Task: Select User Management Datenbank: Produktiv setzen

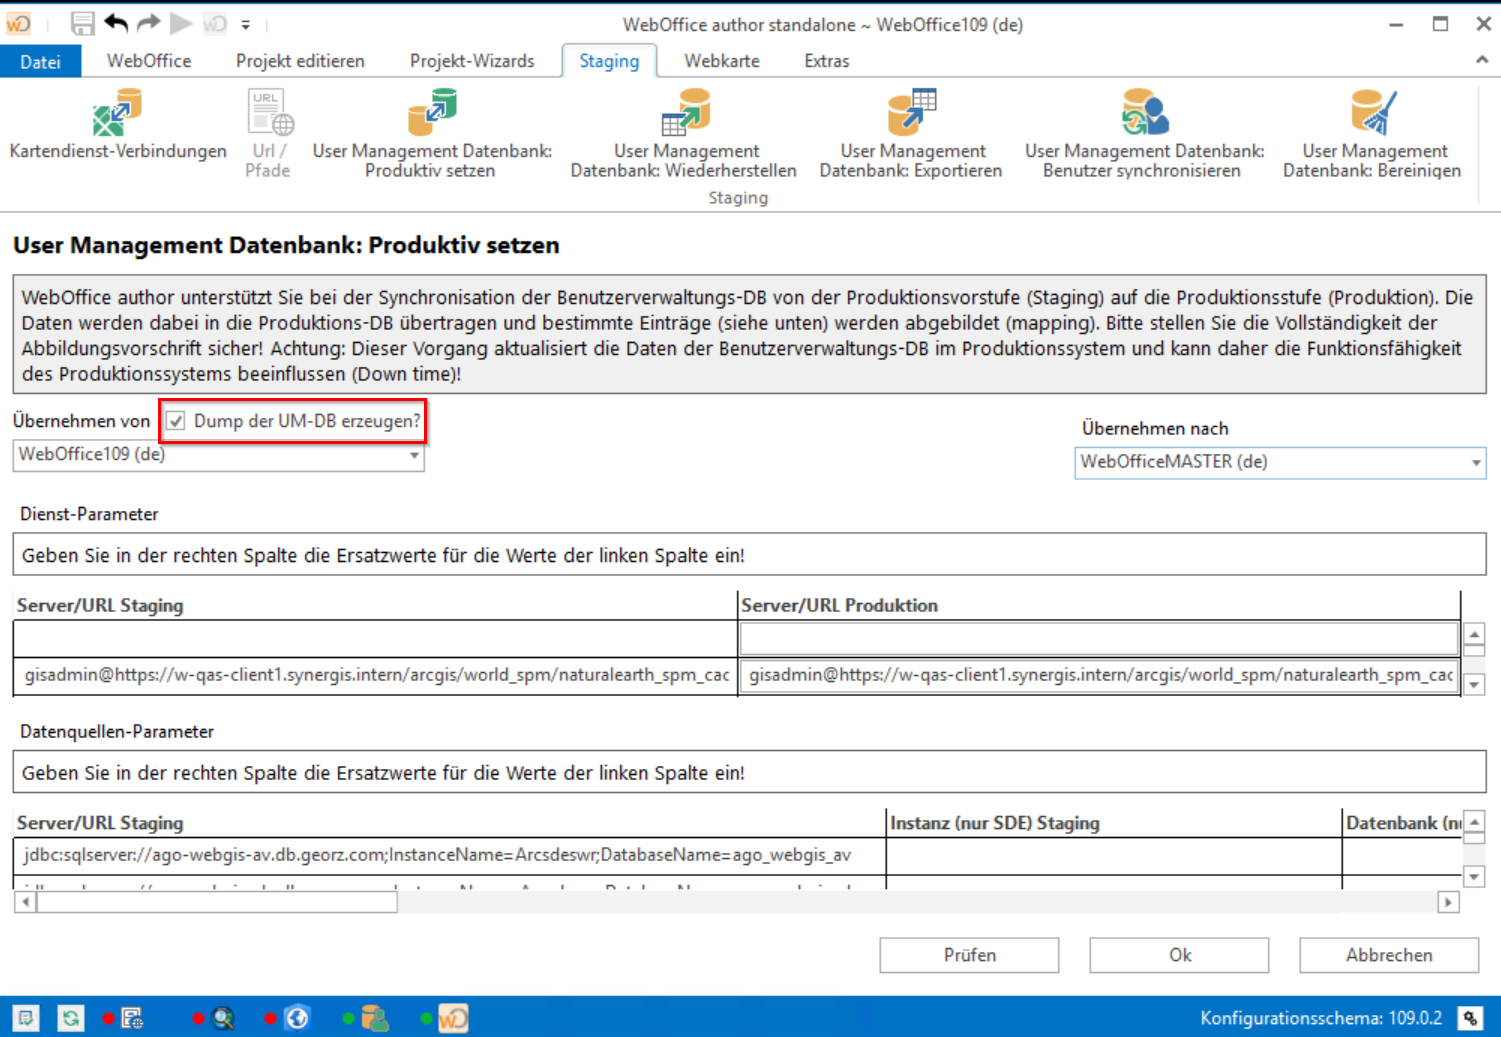Action: tap(432, 130)
